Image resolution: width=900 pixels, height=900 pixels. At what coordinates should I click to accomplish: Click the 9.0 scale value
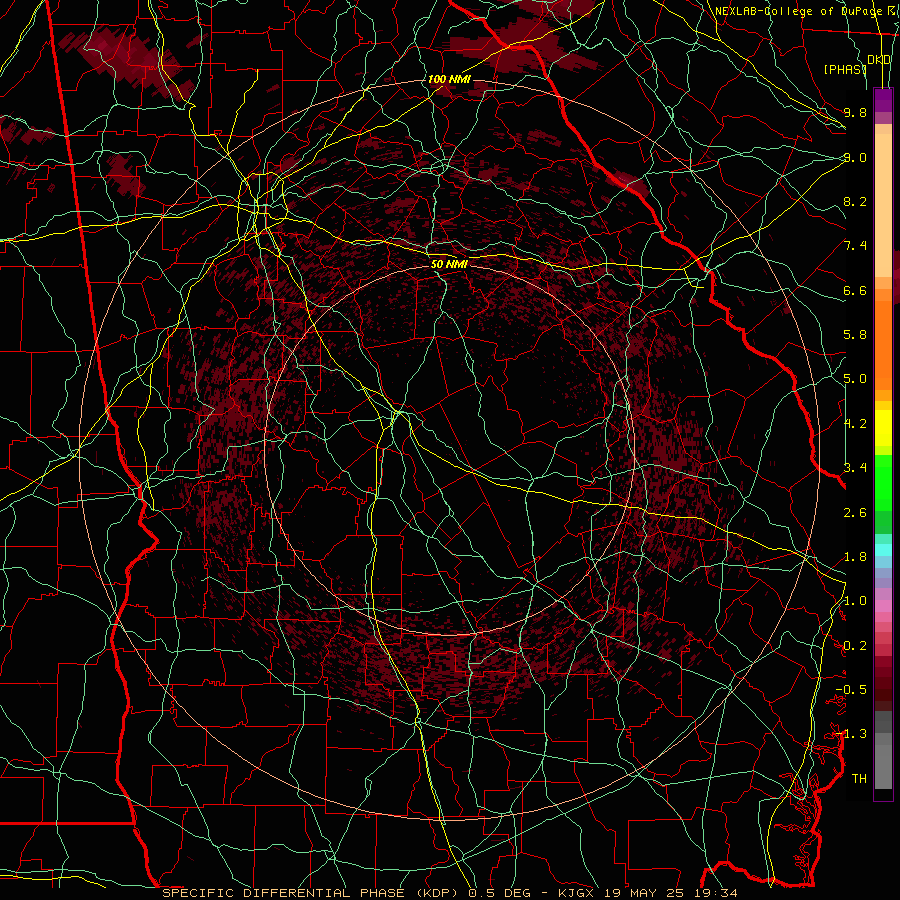pos(855,157)
